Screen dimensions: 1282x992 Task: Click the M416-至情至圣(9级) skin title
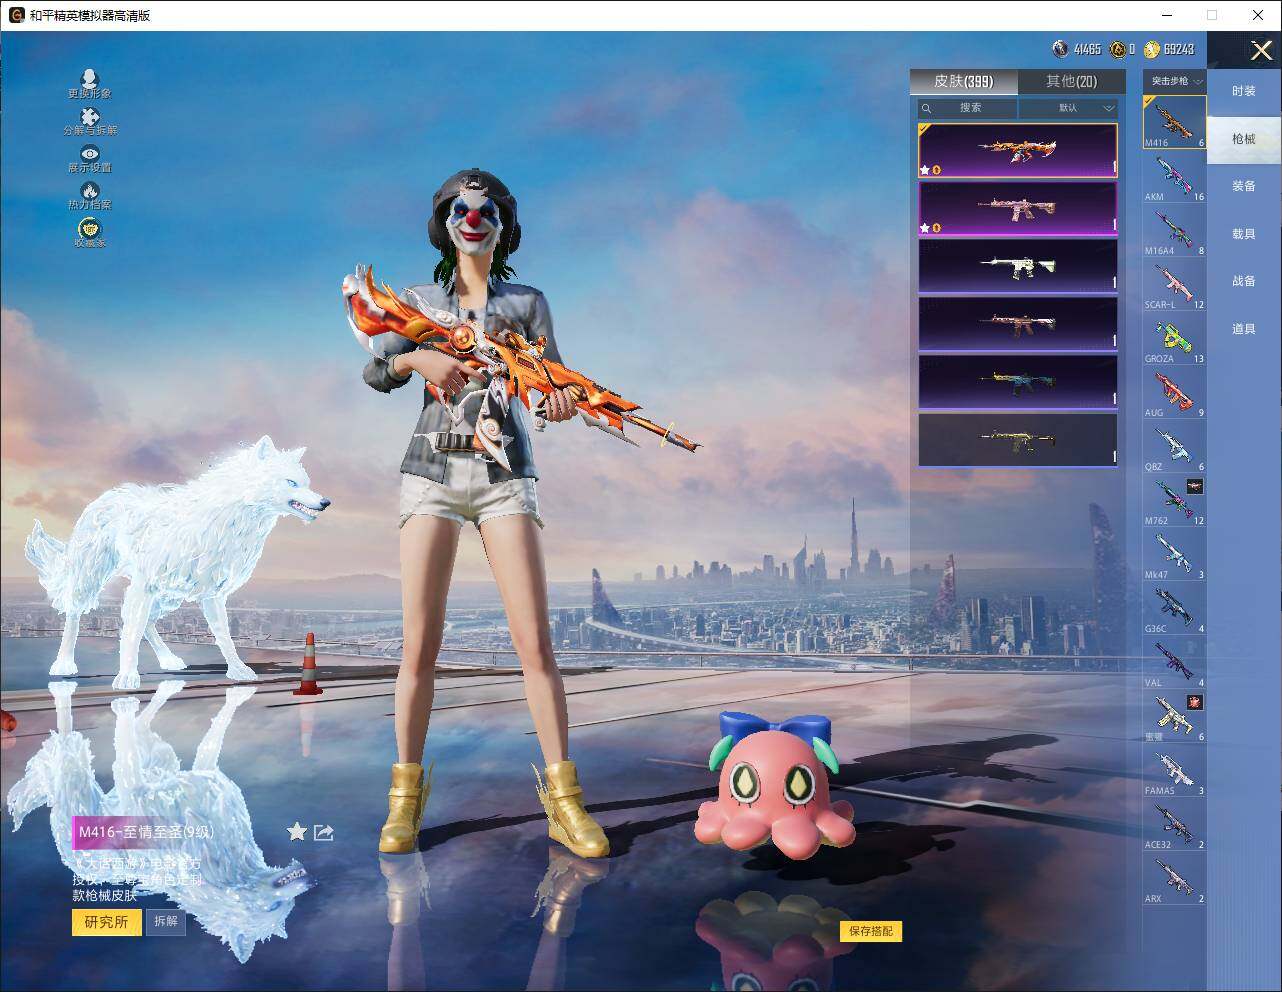click(x=146, y=832)
